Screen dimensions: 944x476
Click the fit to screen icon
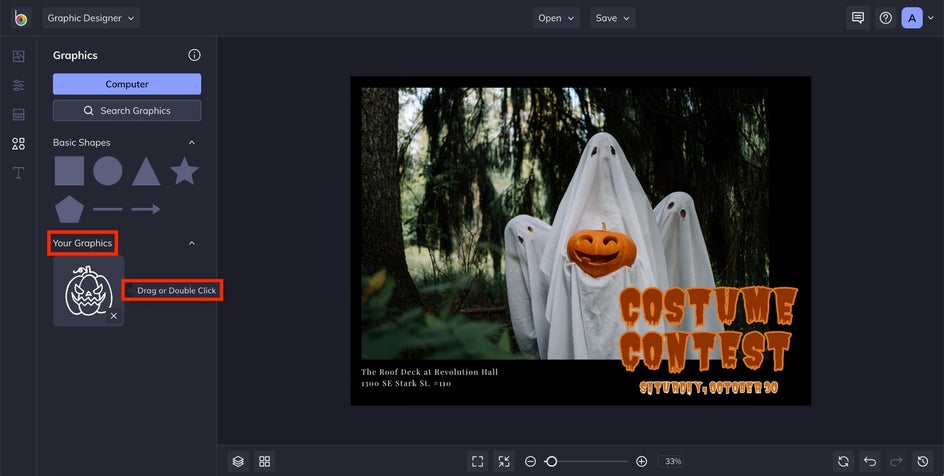tap(478, 461)
